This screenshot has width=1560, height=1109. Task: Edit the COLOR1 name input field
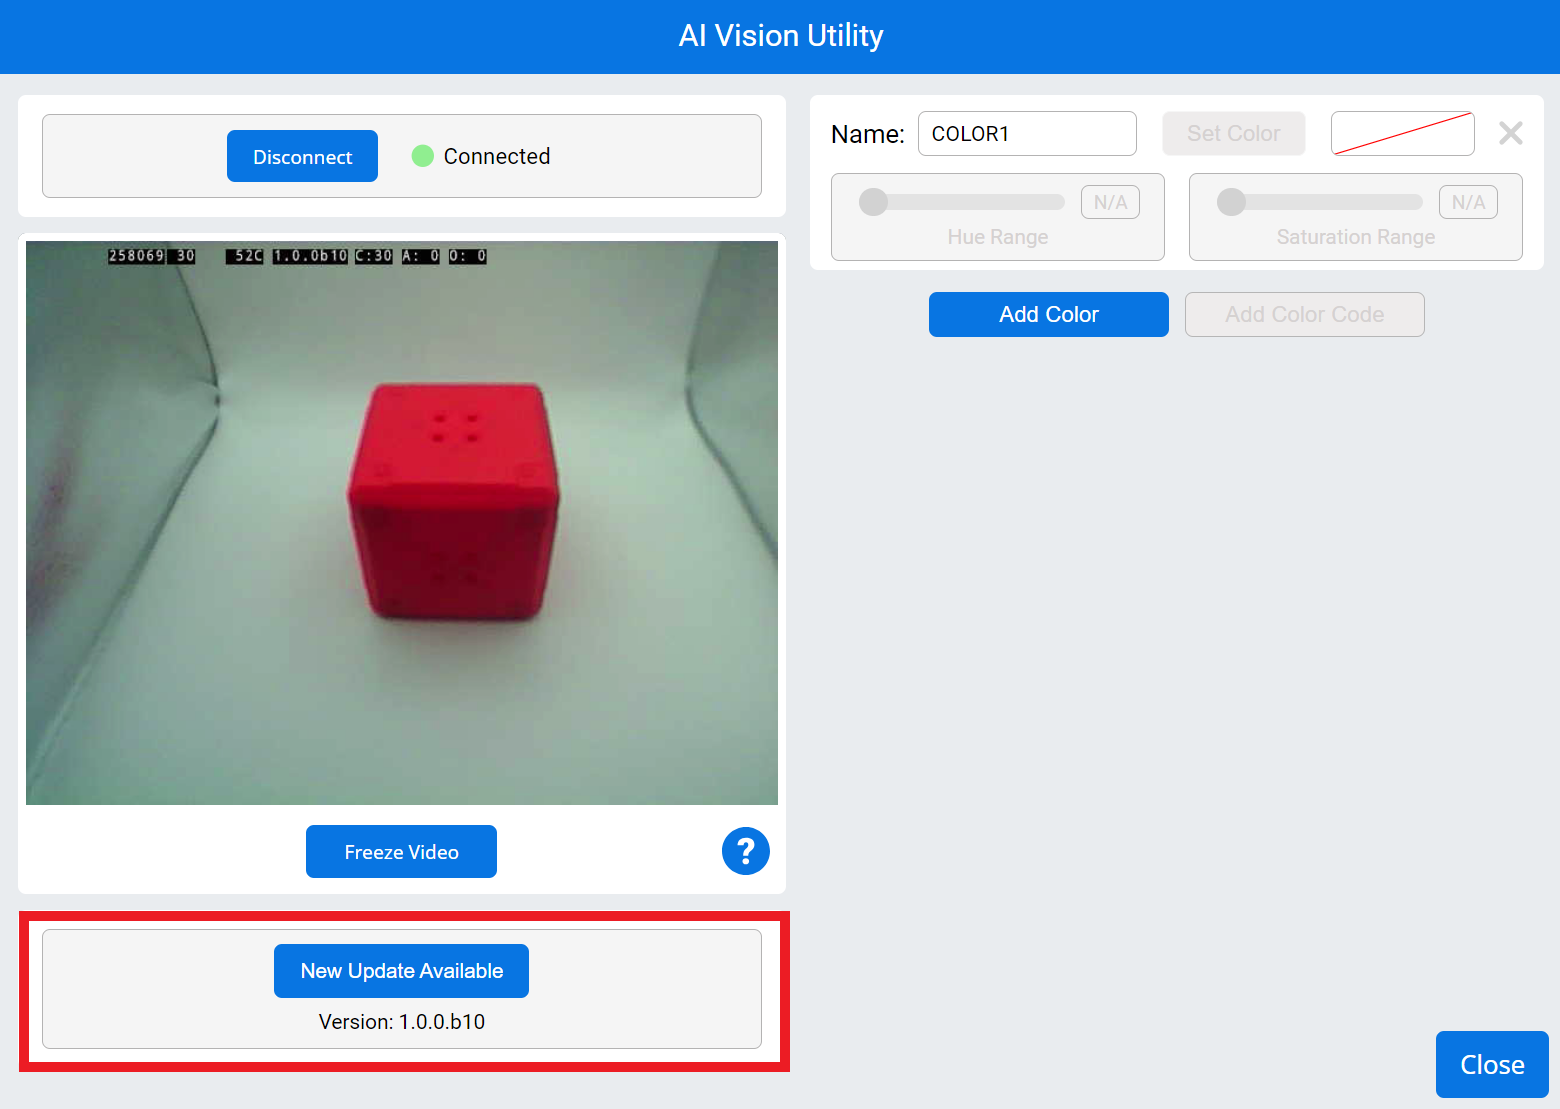(x=1027, y=133)
